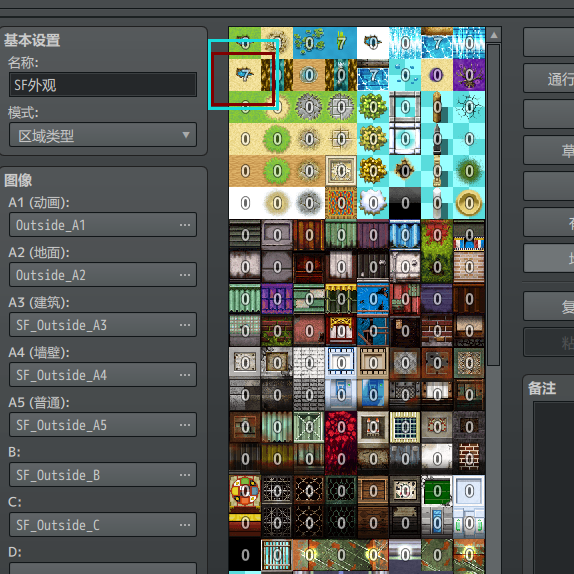Select the wooden log post tile

click(437, 107)
